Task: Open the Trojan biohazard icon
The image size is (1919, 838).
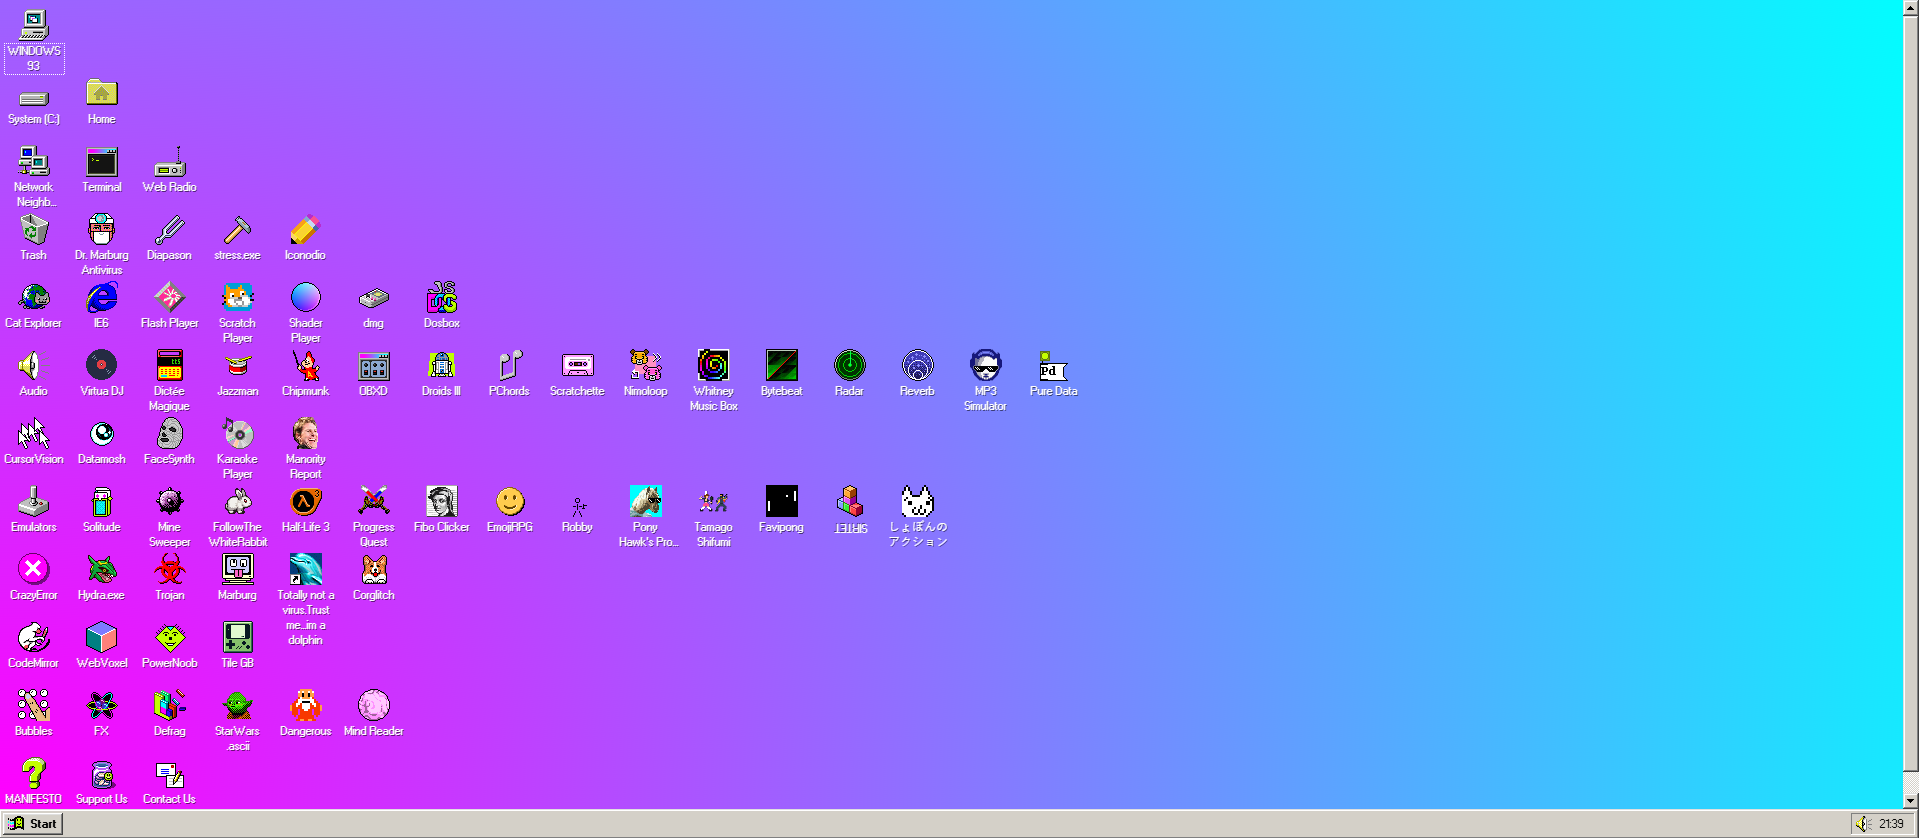Action: (169, 570)
